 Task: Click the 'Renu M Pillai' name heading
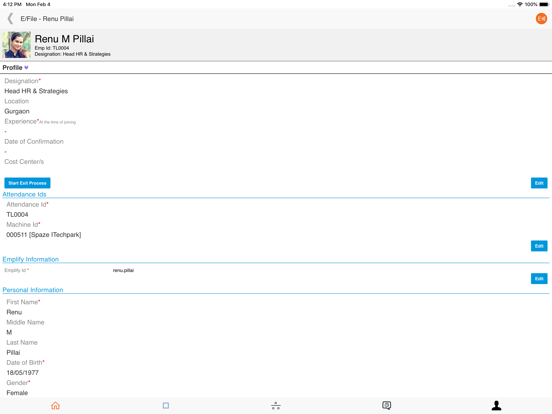(64, 39)
